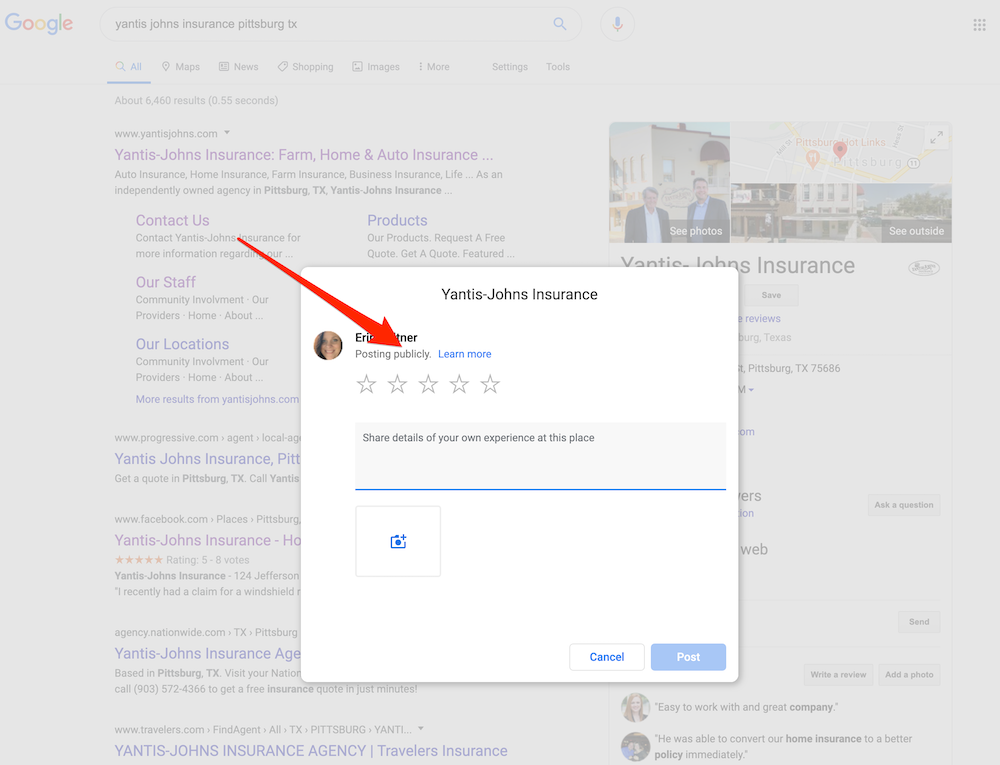The image size is (1000, 765).
Task: Select the third rating star
Action: pyautogui.click(x=428, y=384)
